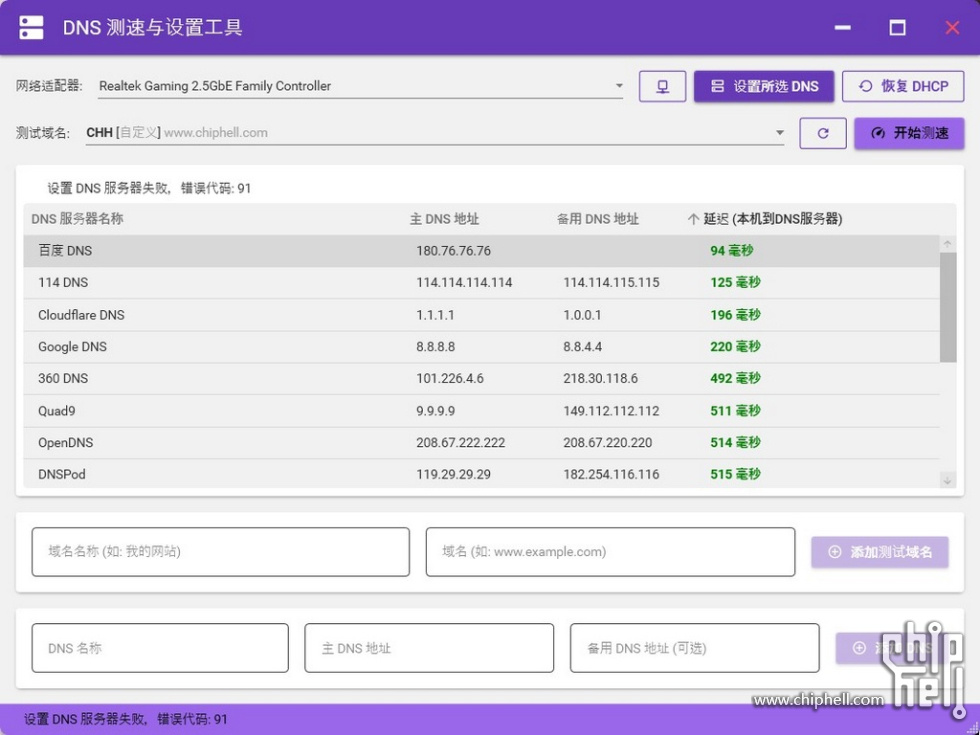Image resolution: width=980 pixels, height=735 pixels.
Task: Click the 114.114.115.115 backup address cell
Action: 611,282
